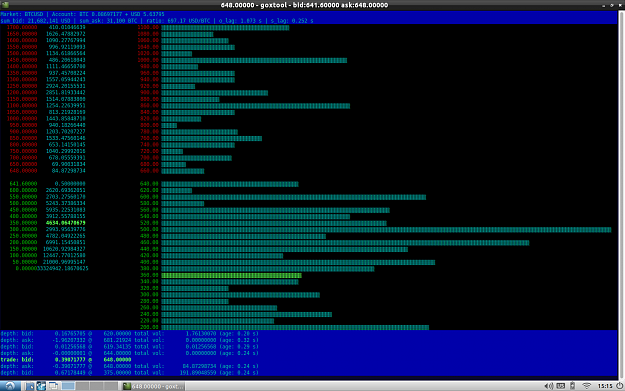Viewport: 625px width, 391px height.
Task: Click the sum_bid status text in header
Action: click(x=35, y=21)
